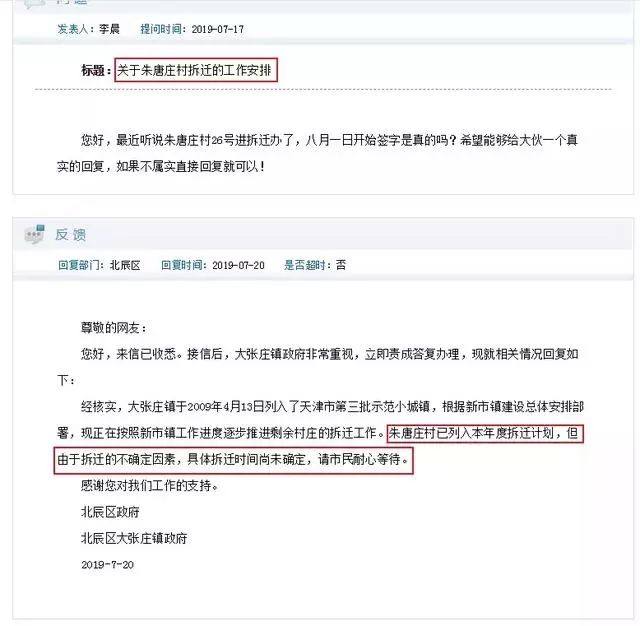Screen dimensions: 640x626
Task: Click the question body text paragraph
Action: pyautogui.click(x=317, y=153)
